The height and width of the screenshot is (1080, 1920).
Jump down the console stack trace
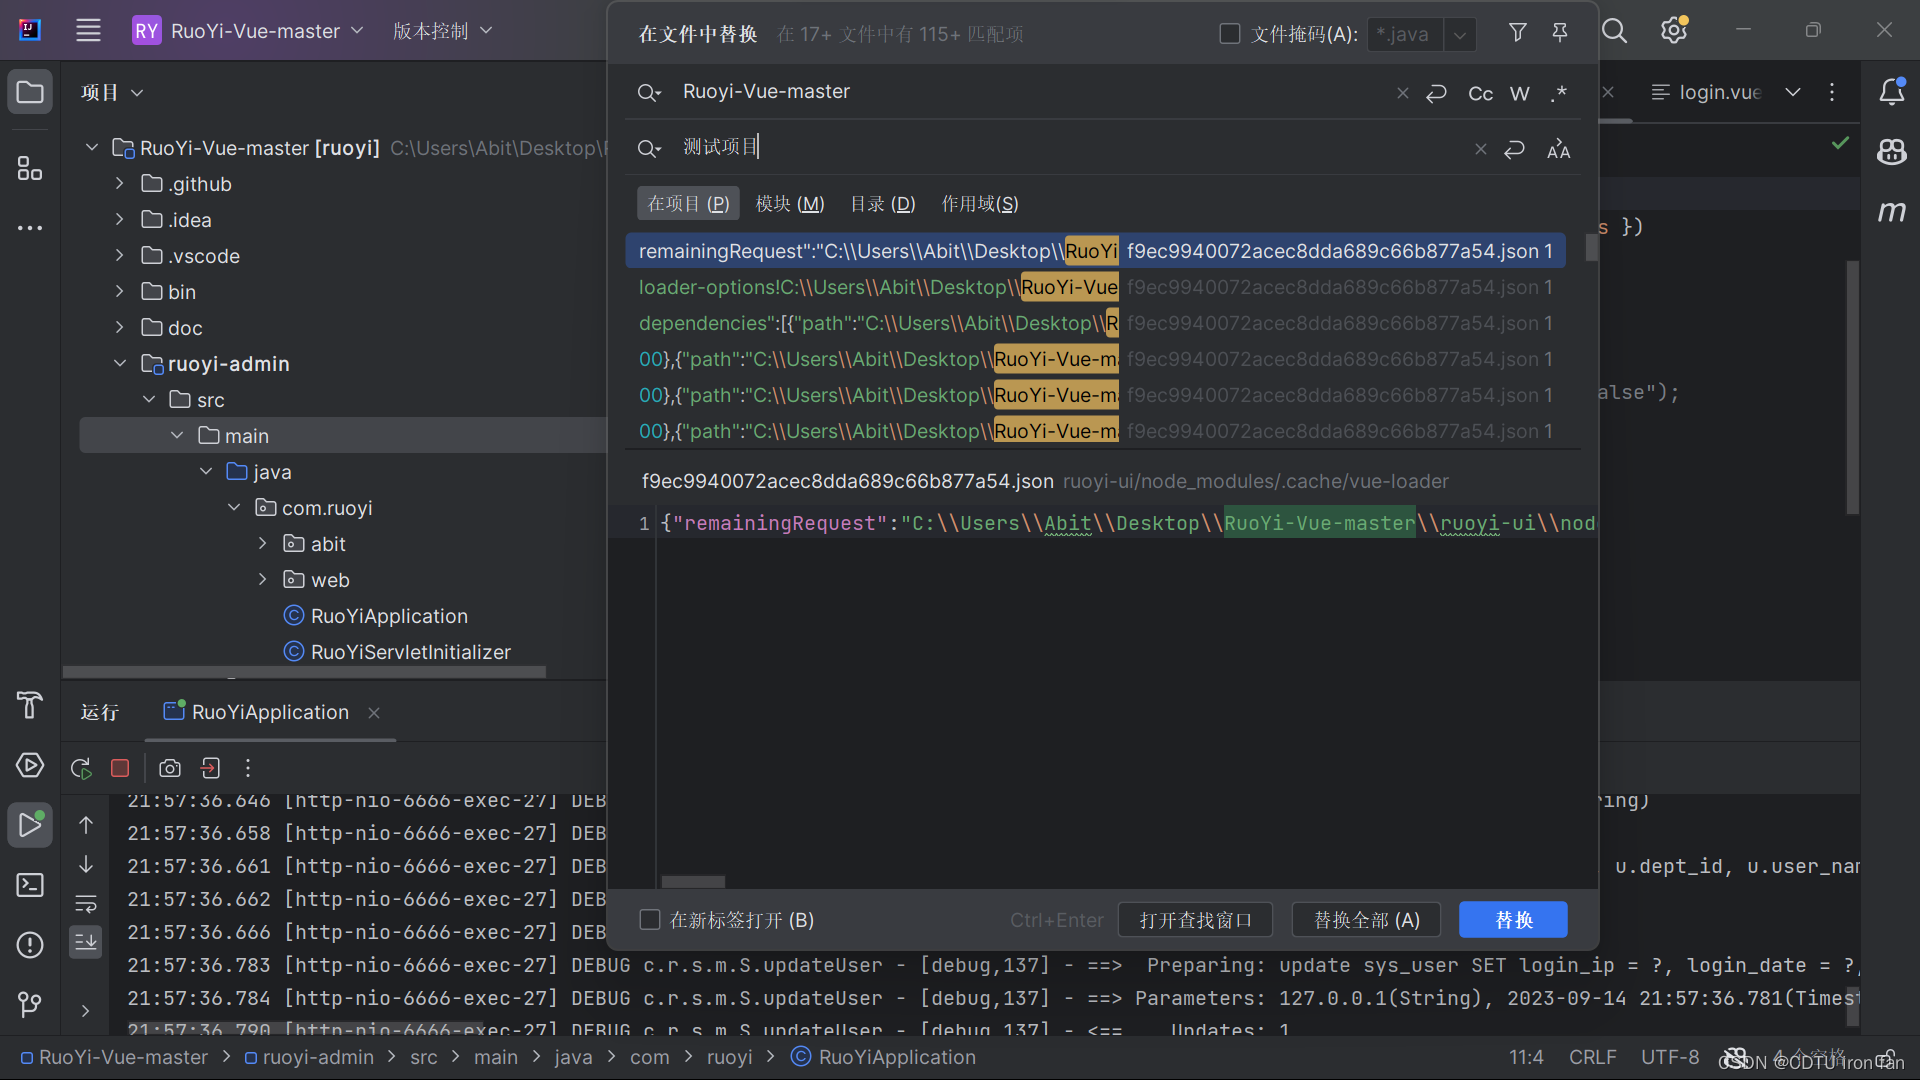[x=86, y=864]
